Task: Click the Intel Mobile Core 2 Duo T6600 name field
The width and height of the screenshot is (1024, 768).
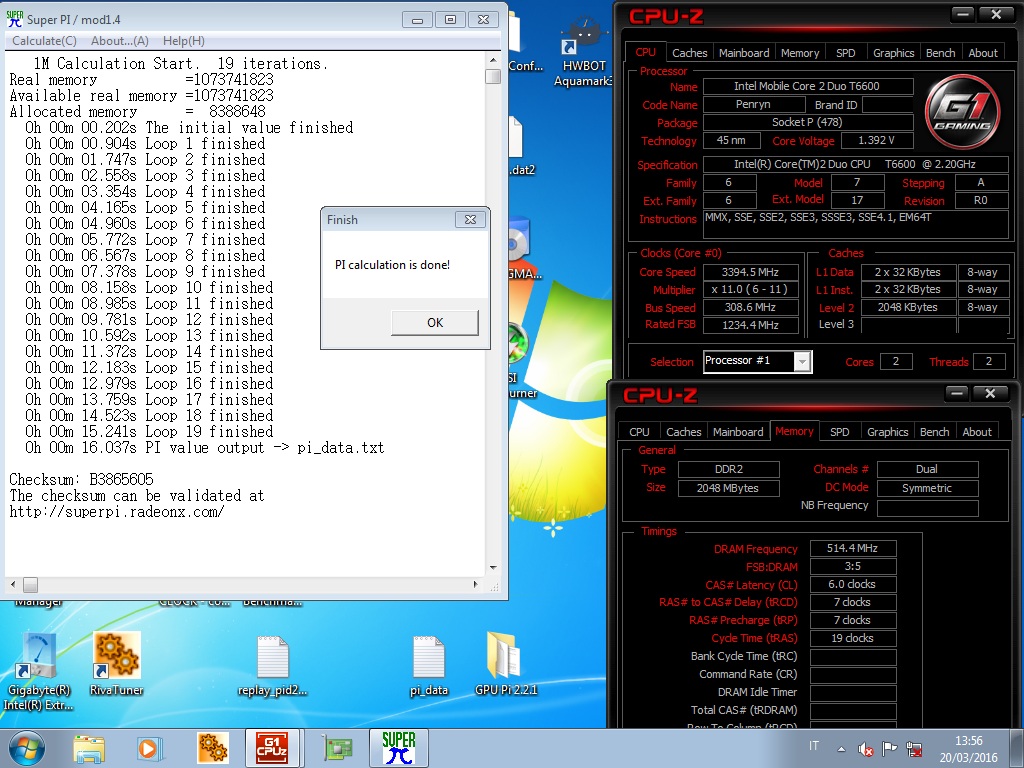Action: tap(808, 86)
